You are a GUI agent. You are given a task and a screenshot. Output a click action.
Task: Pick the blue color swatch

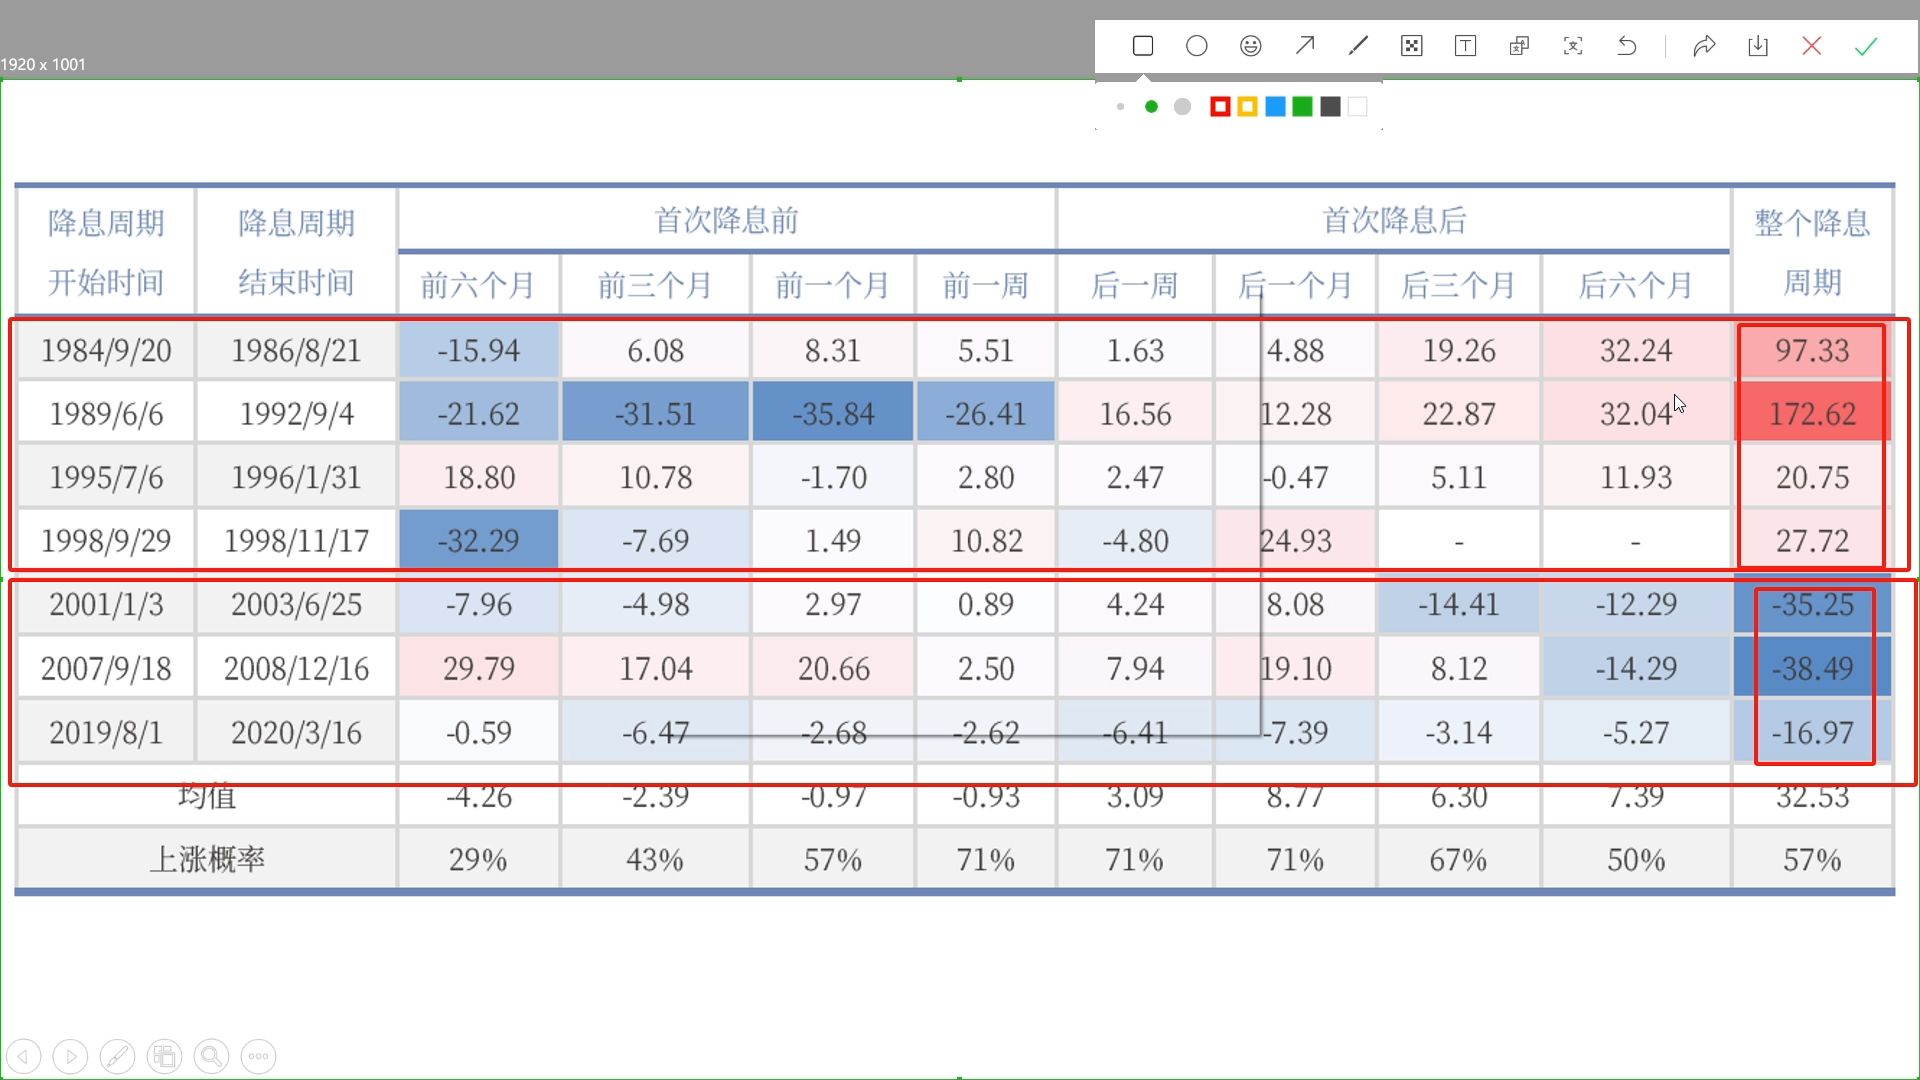click(x=1275, y=107)
